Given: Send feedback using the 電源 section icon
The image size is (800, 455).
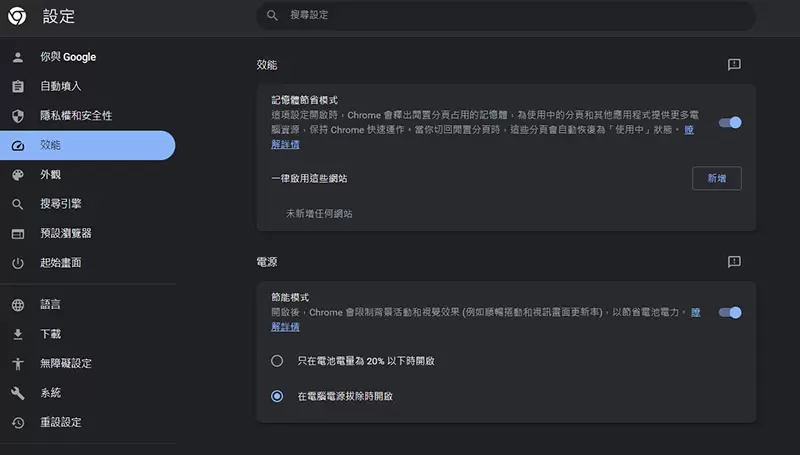Looking at the screenshot, I should click(734, 262).
